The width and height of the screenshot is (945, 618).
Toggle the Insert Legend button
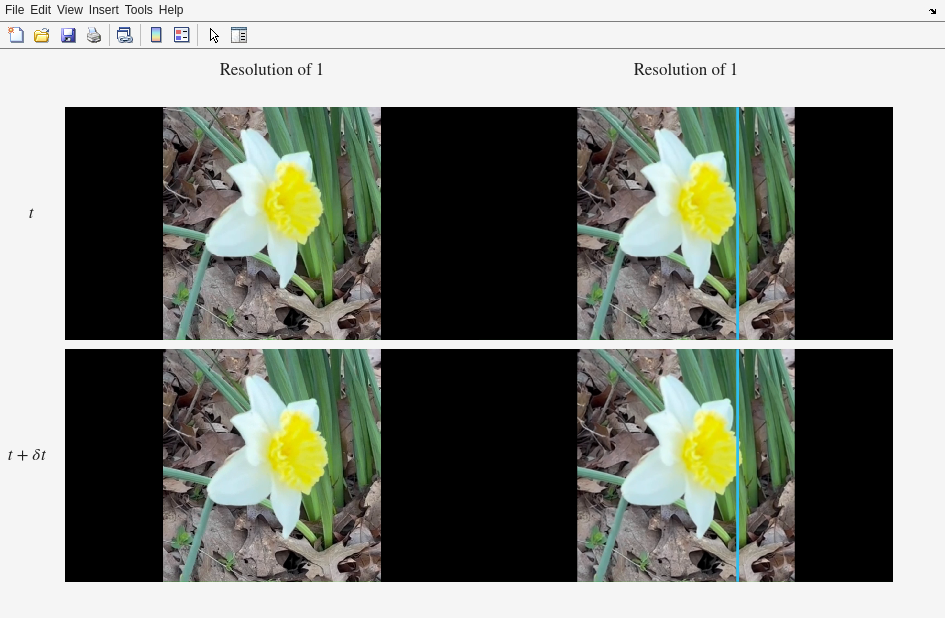coord(182,35)
